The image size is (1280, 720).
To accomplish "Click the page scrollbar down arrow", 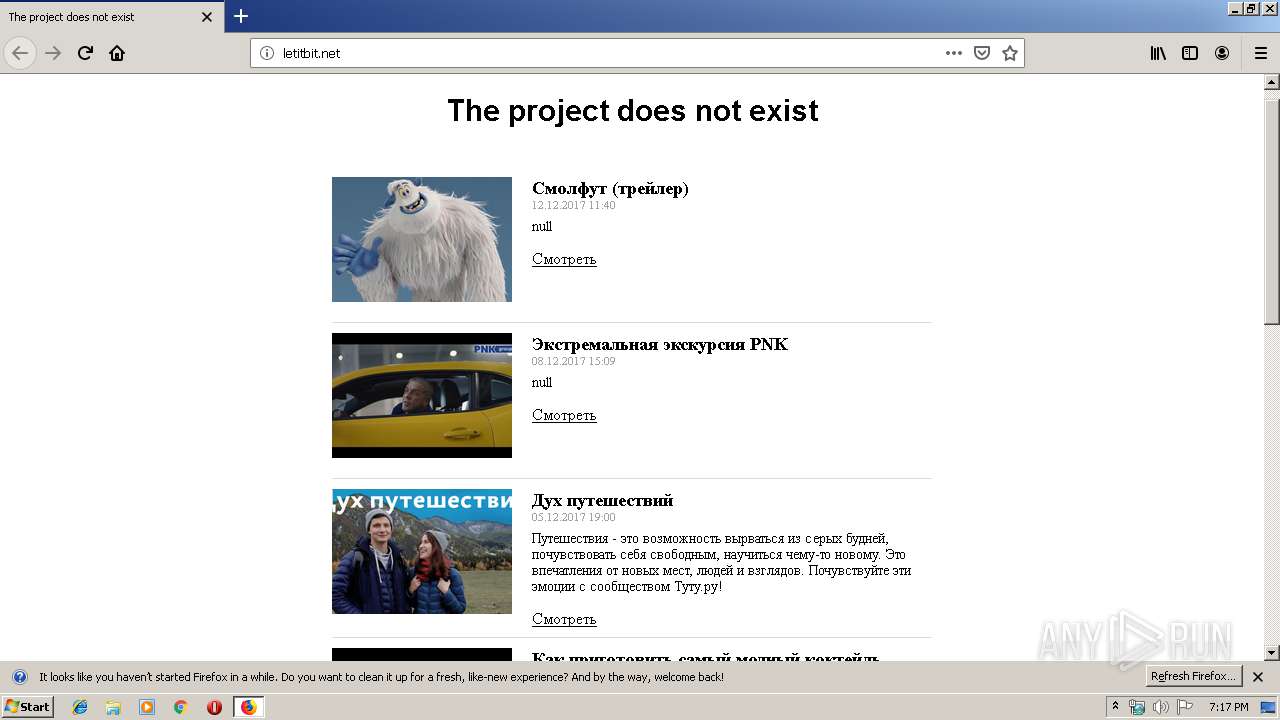I will point(1272,653).
